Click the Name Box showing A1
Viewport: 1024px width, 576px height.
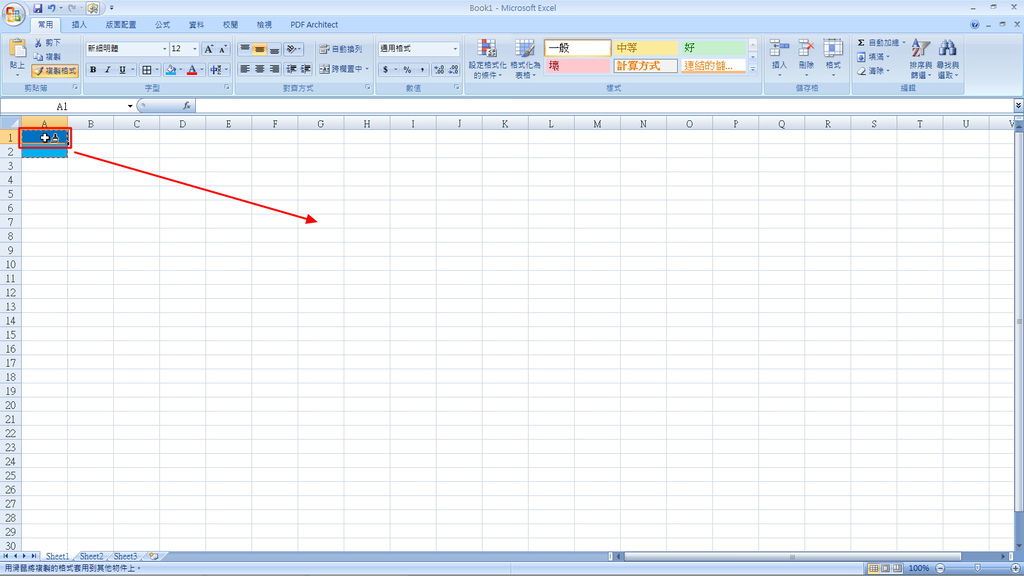point(62,106)
